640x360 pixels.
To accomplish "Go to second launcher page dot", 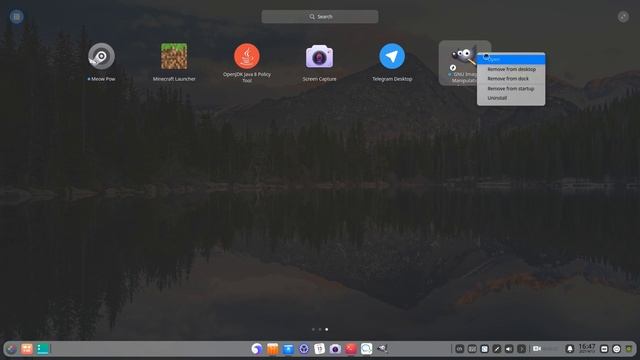I will pos(320,329).
